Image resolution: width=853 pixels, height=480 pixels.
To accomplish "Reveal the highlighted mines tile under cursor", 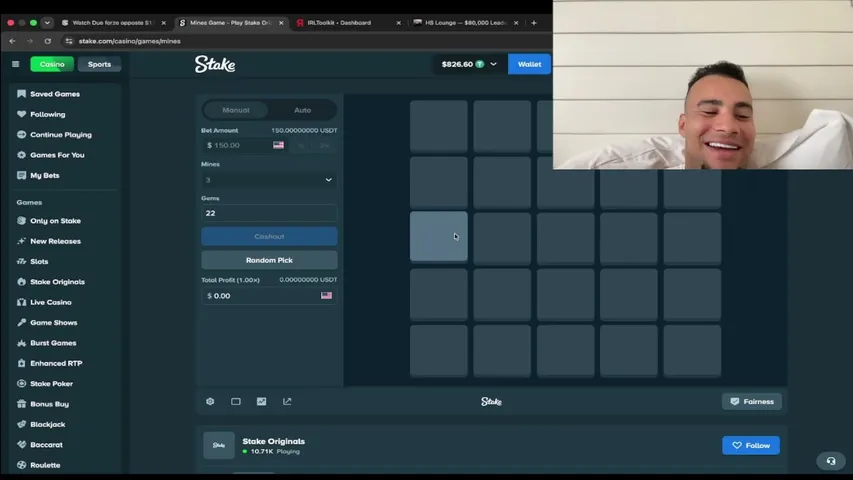I will pos(438,236).
